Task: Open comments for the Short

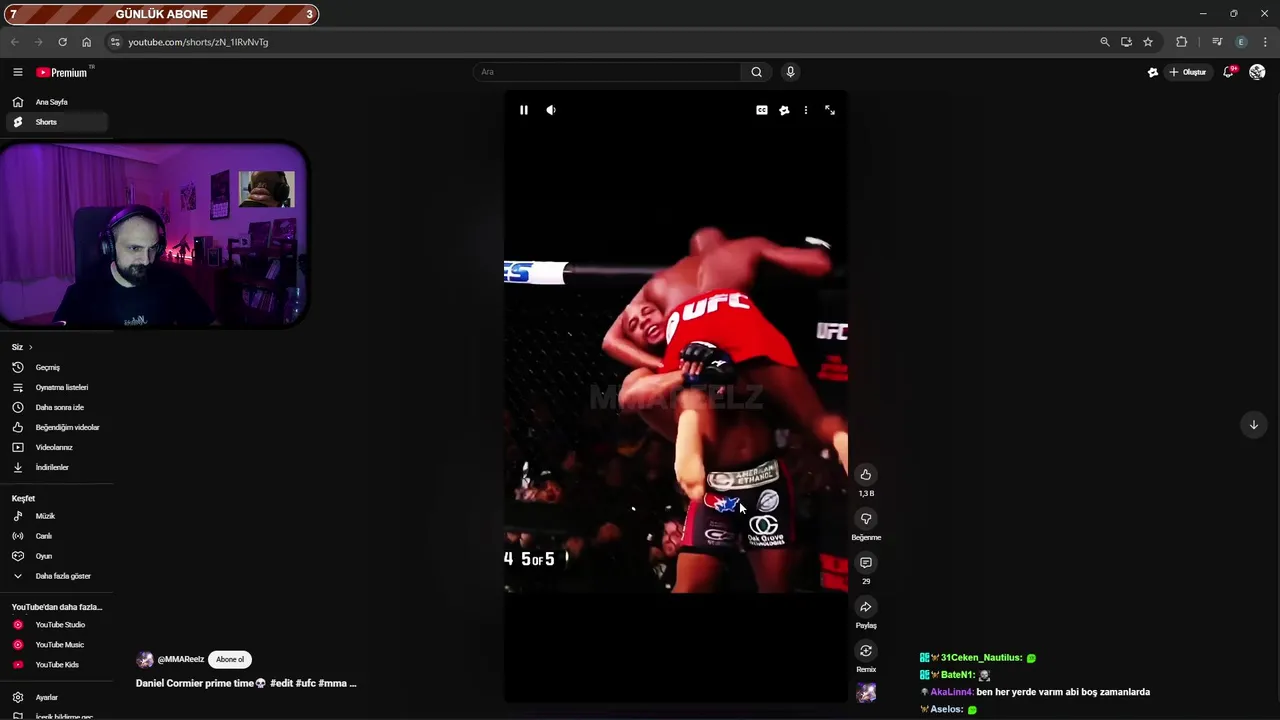Action: pos(866,563)
